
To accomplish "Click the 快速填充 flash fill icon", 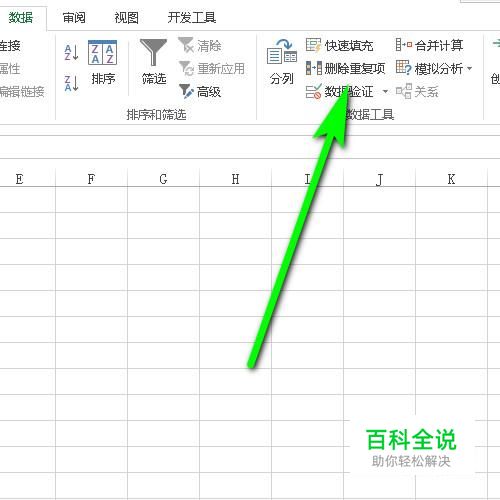I will [x=313, y=45].
